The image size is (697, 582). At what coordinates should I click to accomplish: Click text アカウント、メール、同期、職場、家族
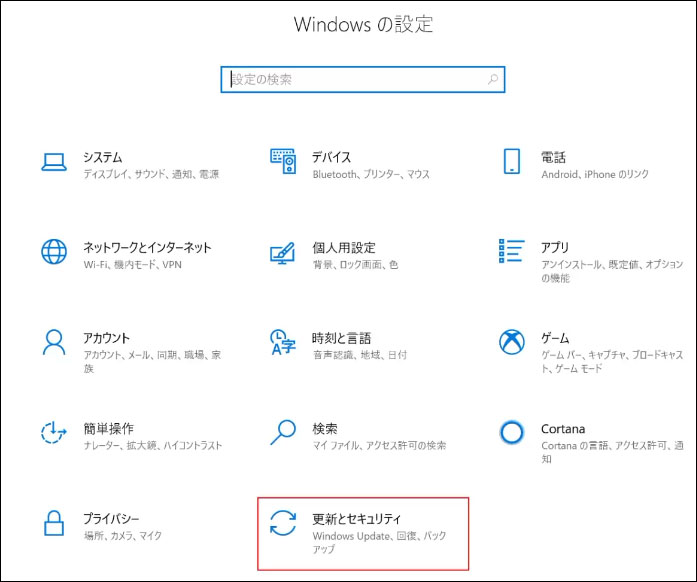click(152, 361)
